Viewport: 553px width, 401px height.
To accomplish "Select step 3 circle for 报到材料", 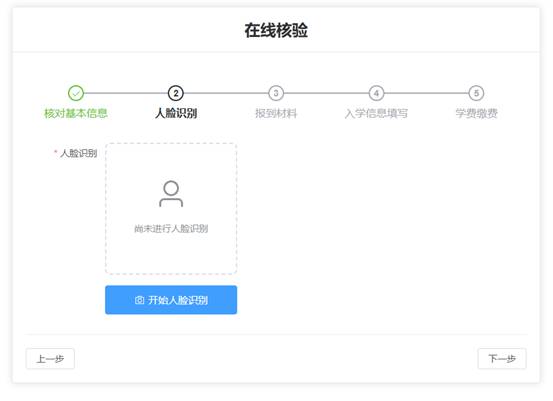I will click(276, 93).
